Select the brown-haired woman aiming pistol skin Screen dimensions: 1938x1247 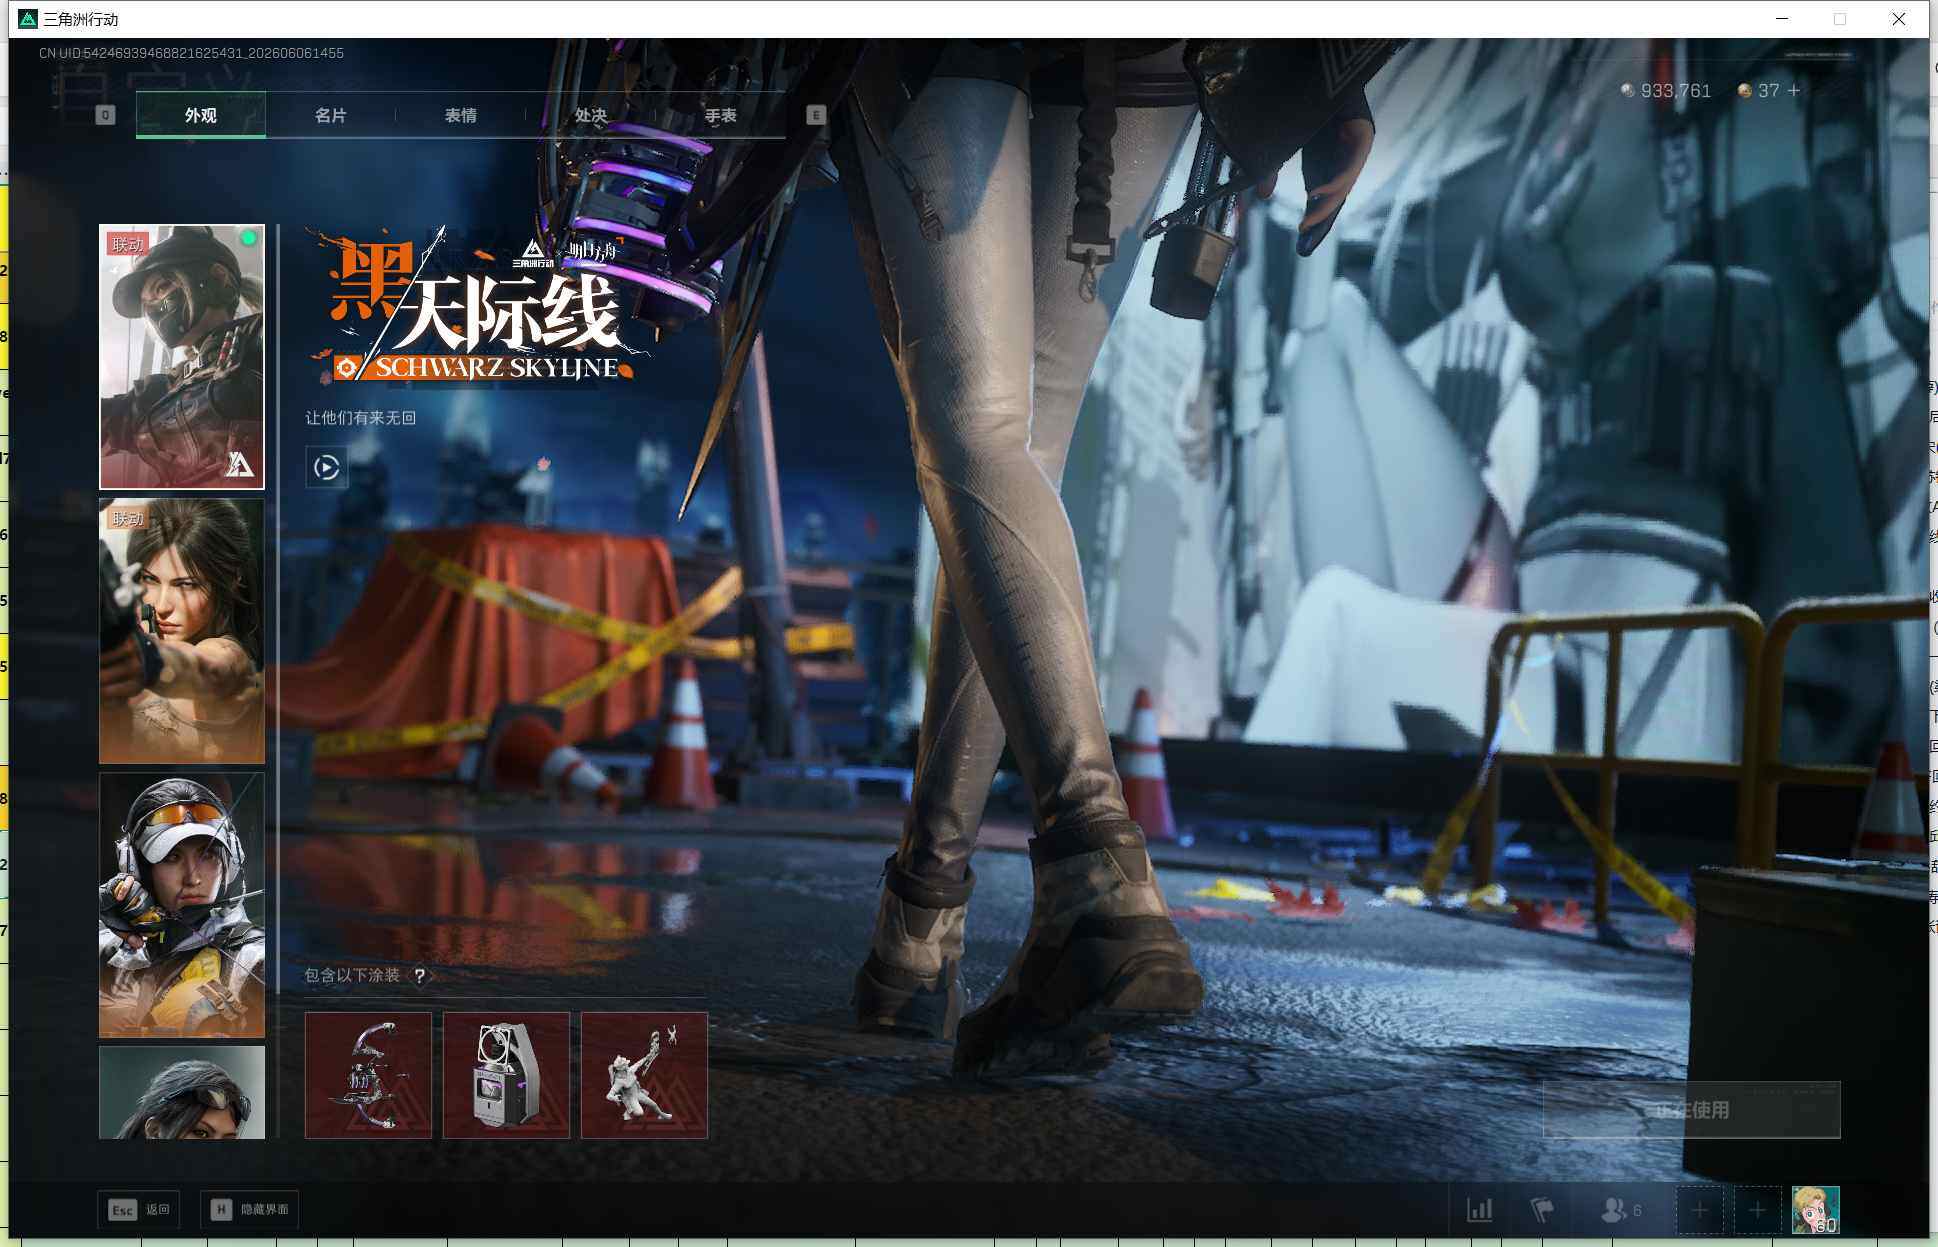point(182,631)
